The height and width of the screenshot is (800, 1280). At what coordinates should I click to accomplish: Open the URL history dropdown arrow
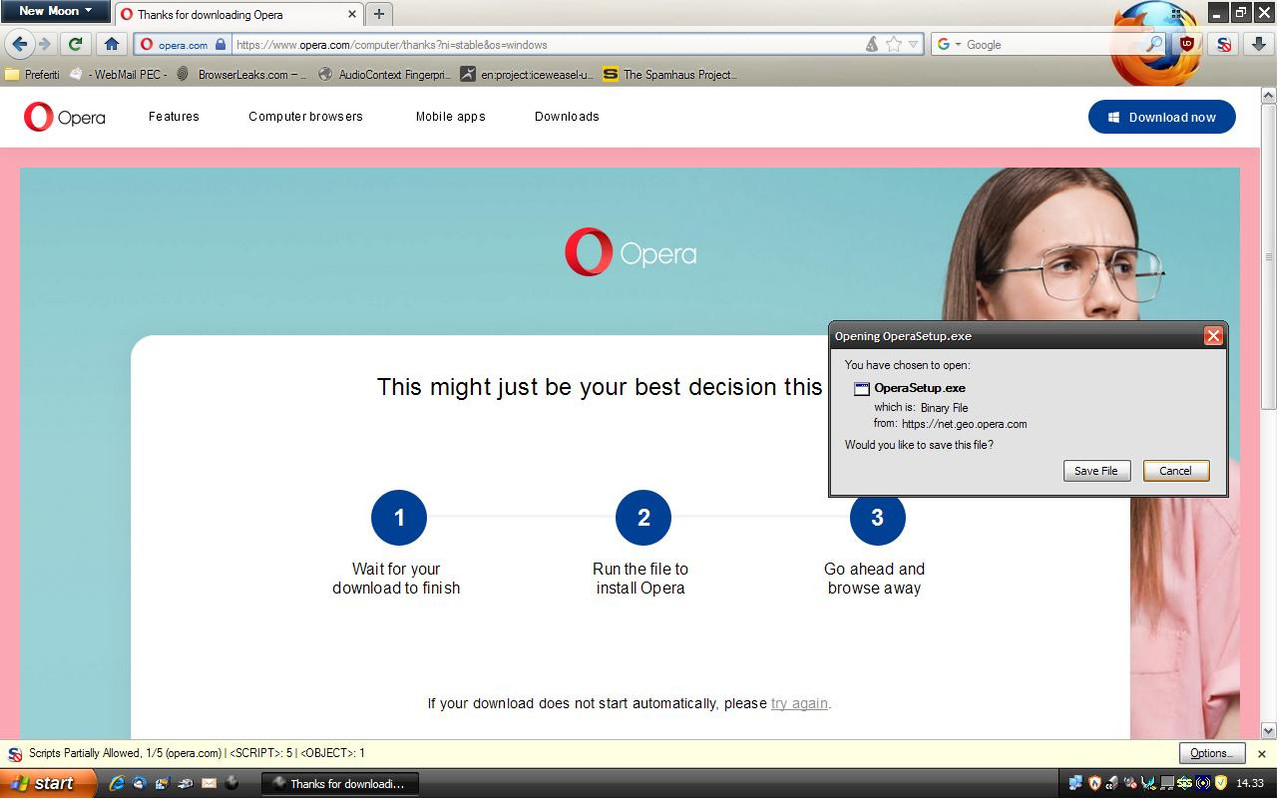[913, 45]
